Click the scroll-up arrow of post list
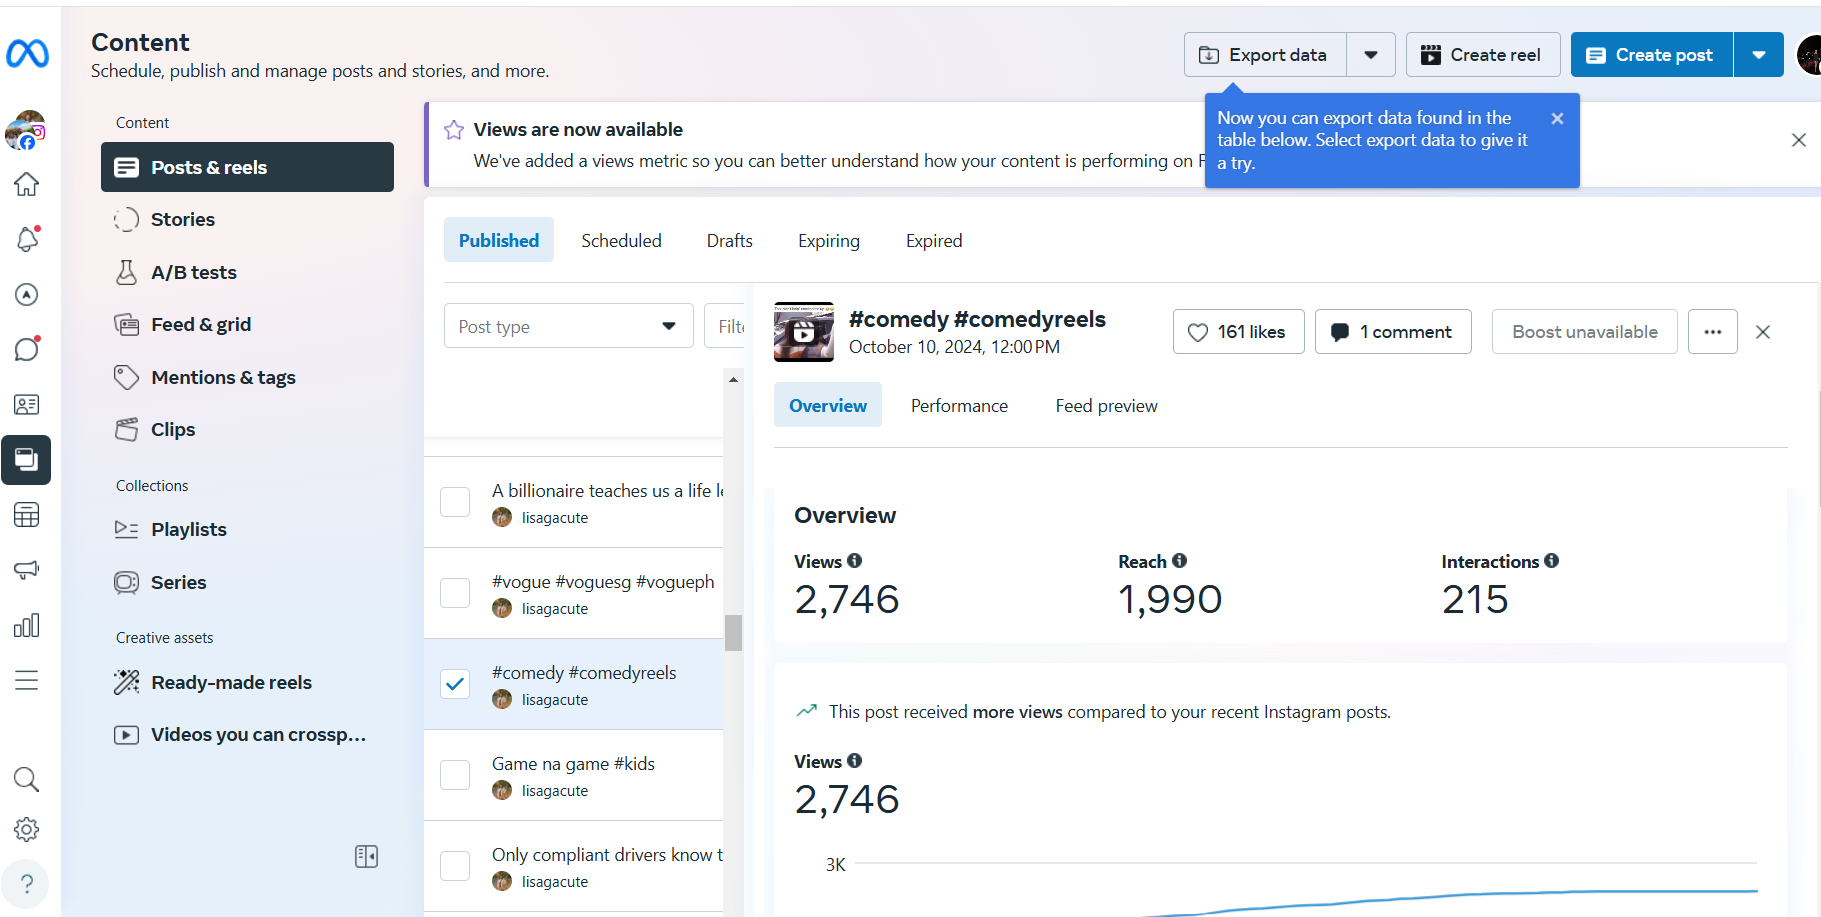The width and height of the screenshot is (1821, 917). pyautogui.click(x=733, y=380)
